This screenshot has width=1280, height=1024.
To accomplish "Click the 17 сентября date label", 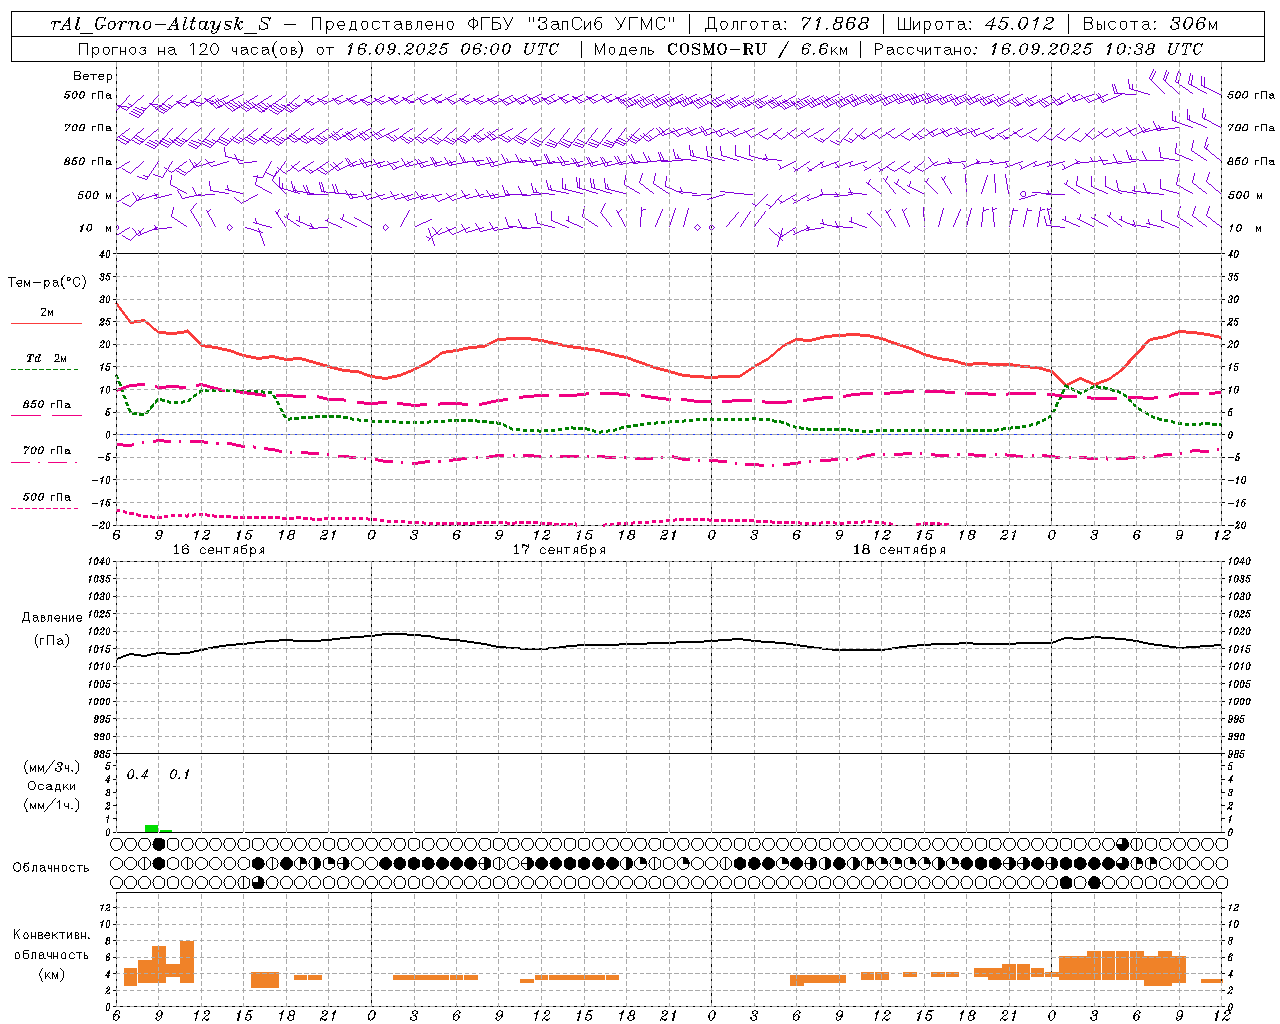I will pos(559,550).
